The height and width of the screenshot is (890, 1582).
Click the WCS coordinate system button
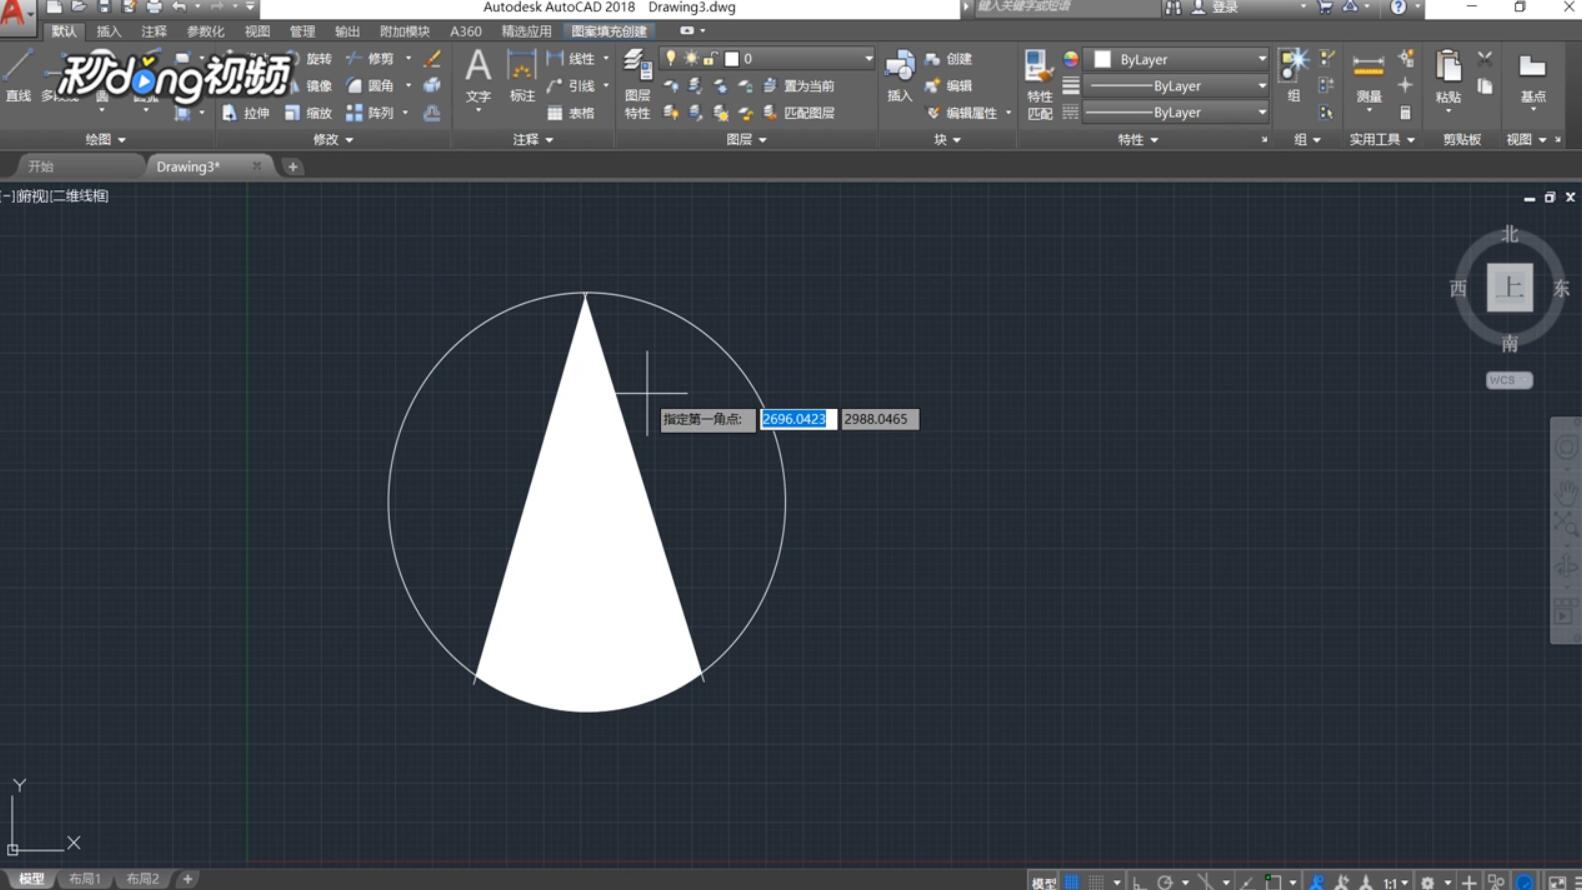1508,380
